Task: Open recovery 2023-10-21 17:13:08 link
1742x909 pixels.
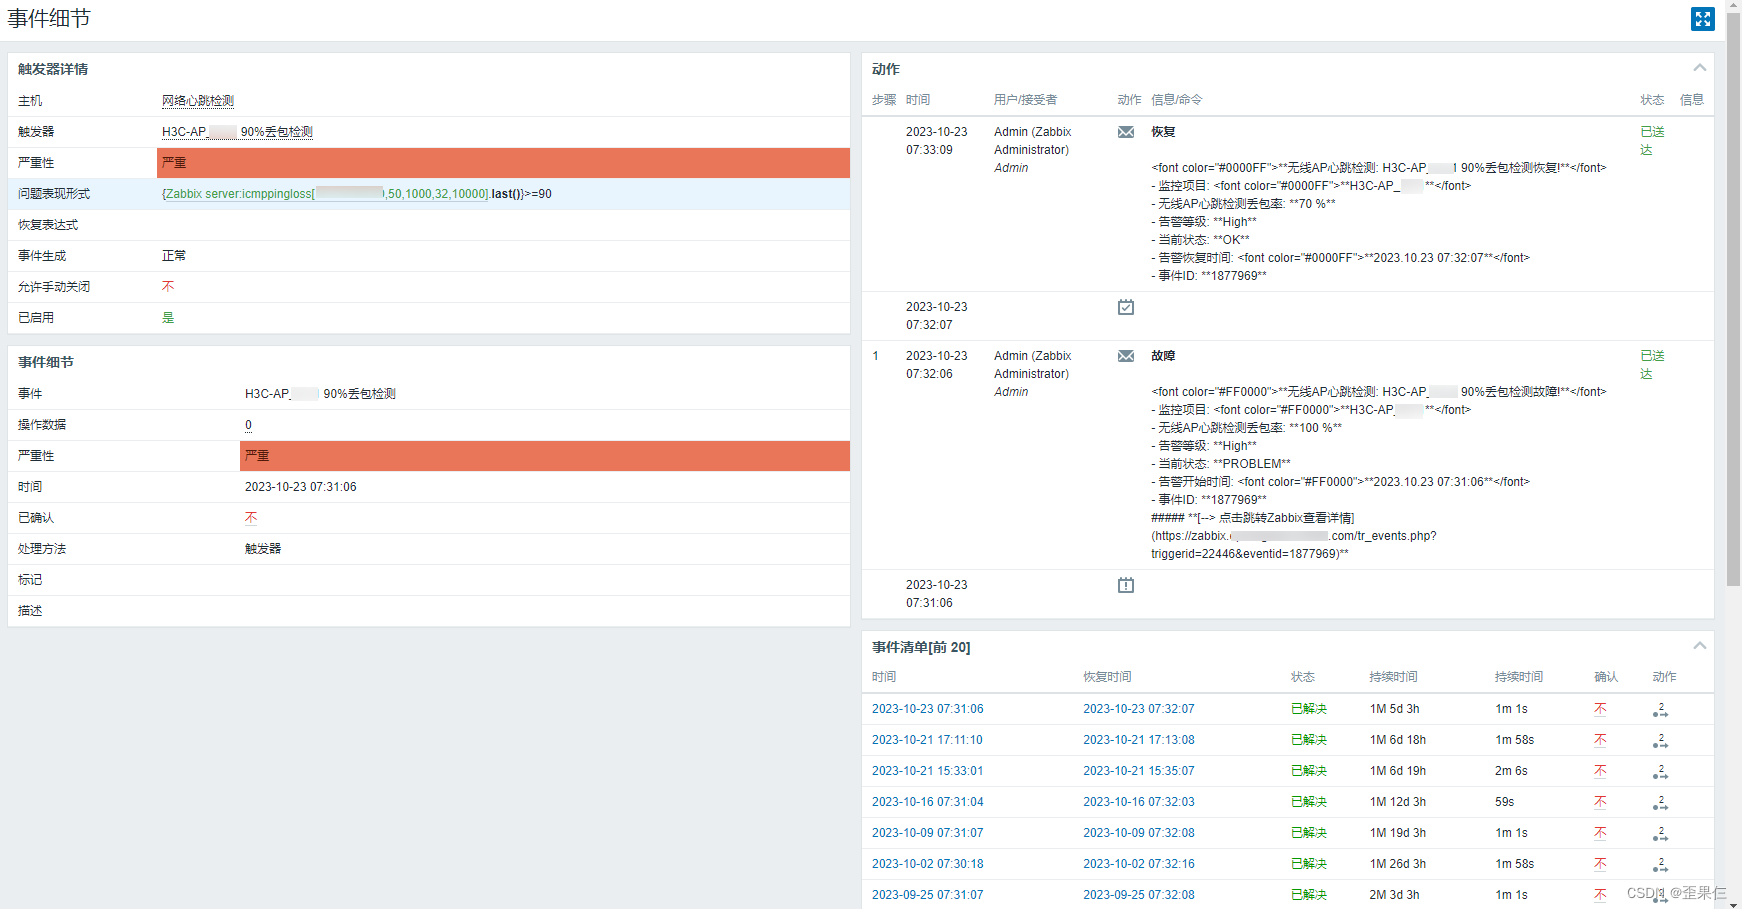Action: pyautogui.click(x=1138, y=740)
